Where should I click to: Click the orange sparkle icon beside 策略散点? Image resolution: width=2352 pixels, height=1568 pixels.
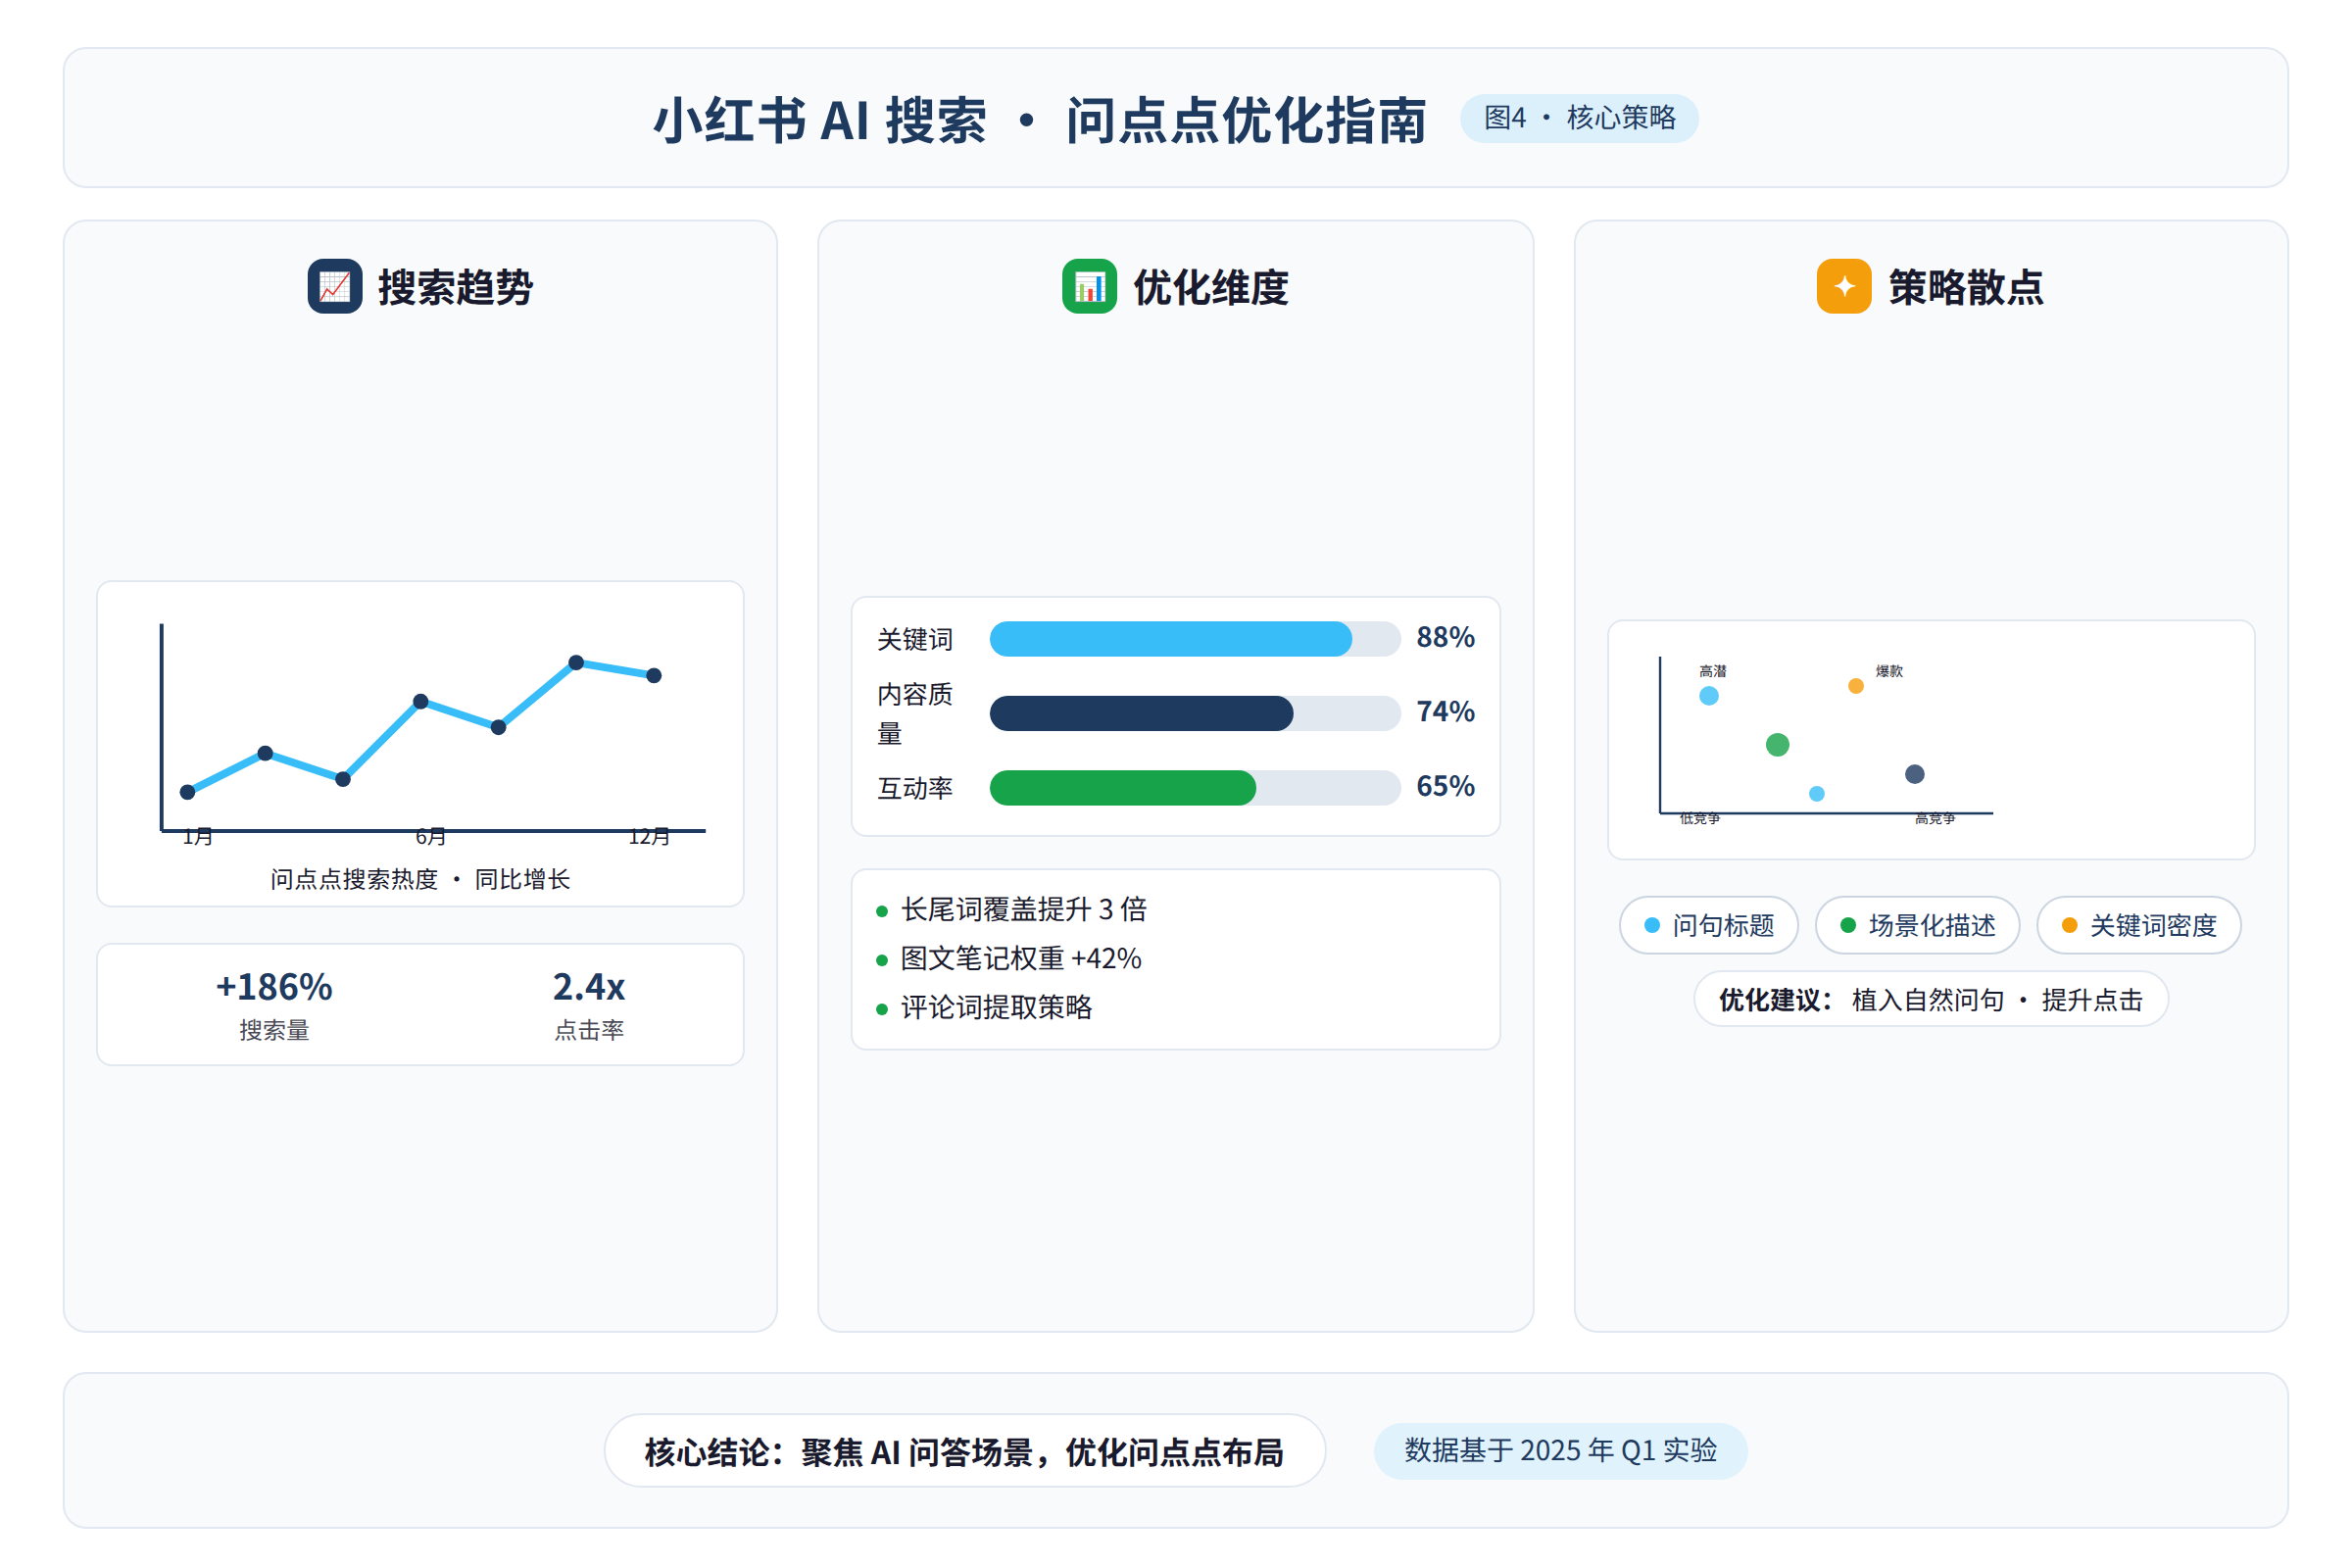point(1845,286)
